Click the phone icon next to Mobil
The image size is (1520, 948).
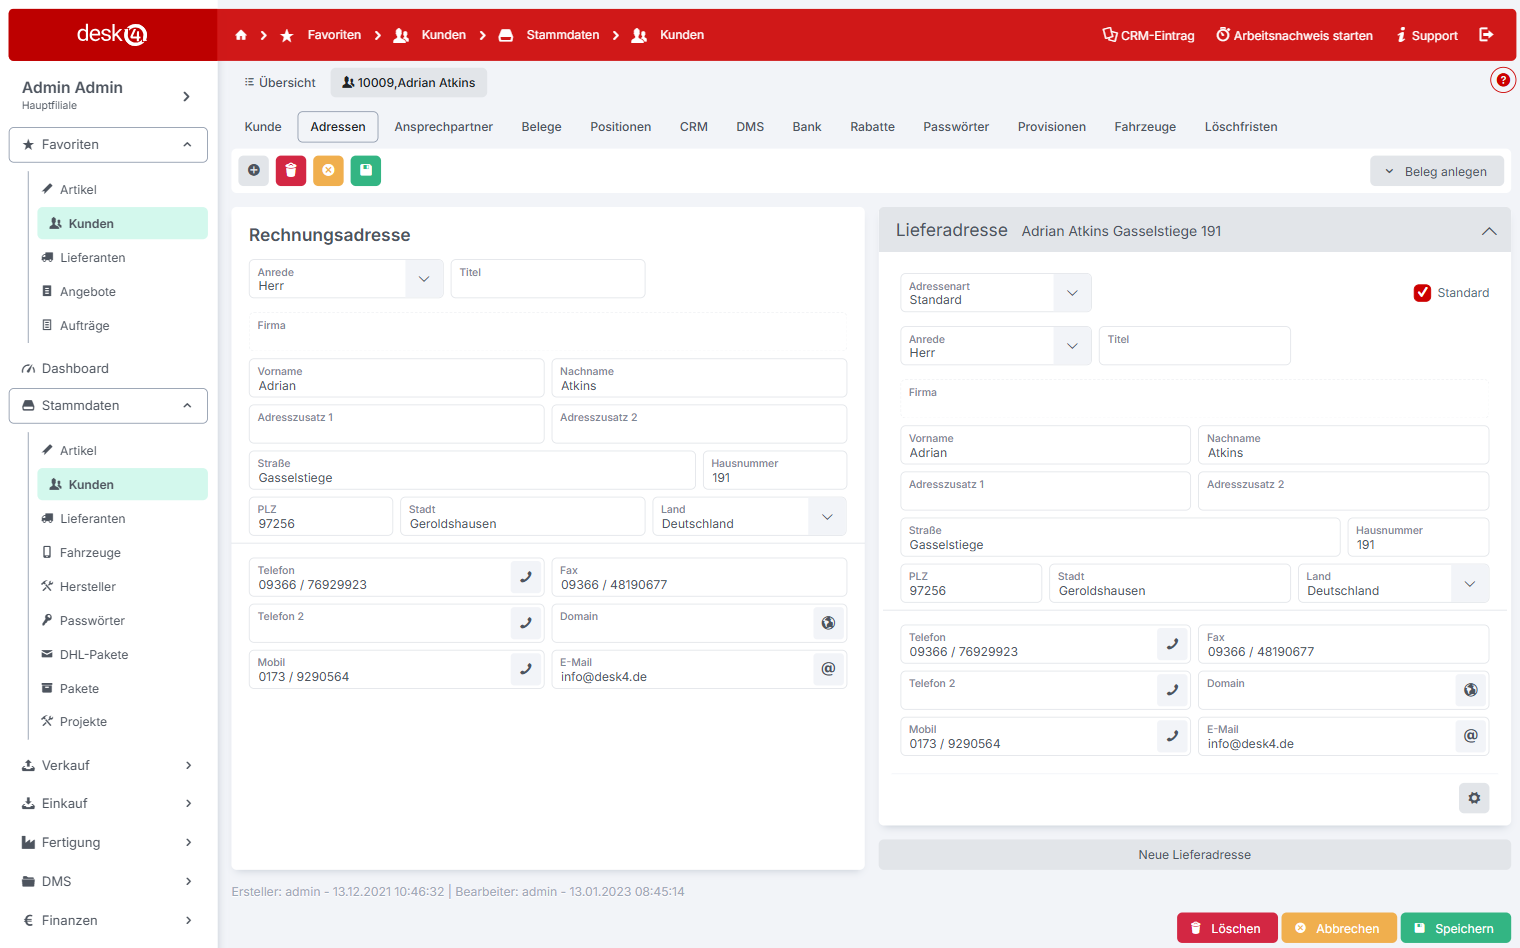[526, 669]
